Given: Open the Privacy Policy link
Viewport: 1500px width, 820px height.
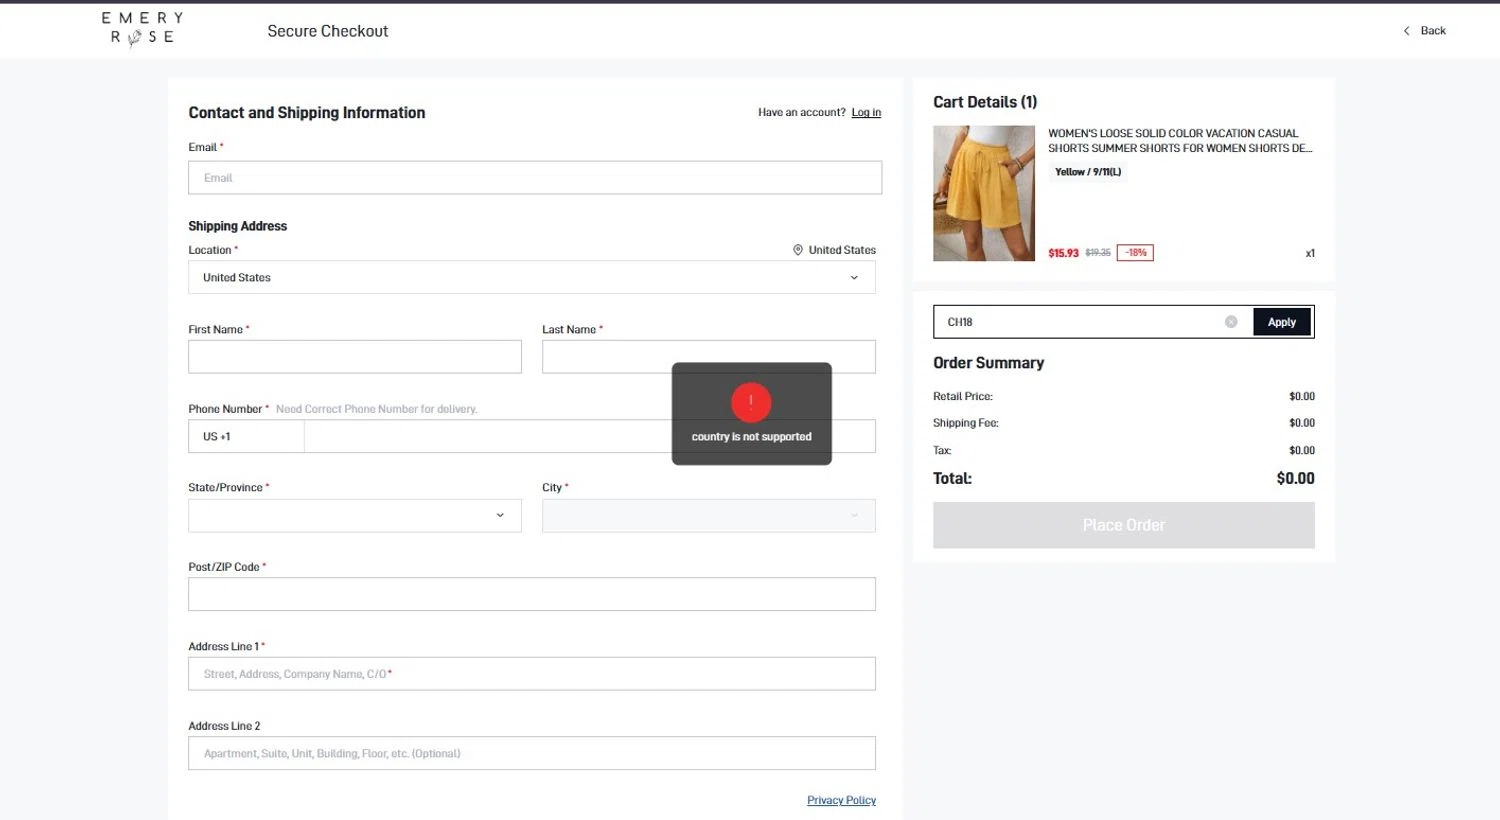Looking at the screenshot, I should click(x=841, y=800).
